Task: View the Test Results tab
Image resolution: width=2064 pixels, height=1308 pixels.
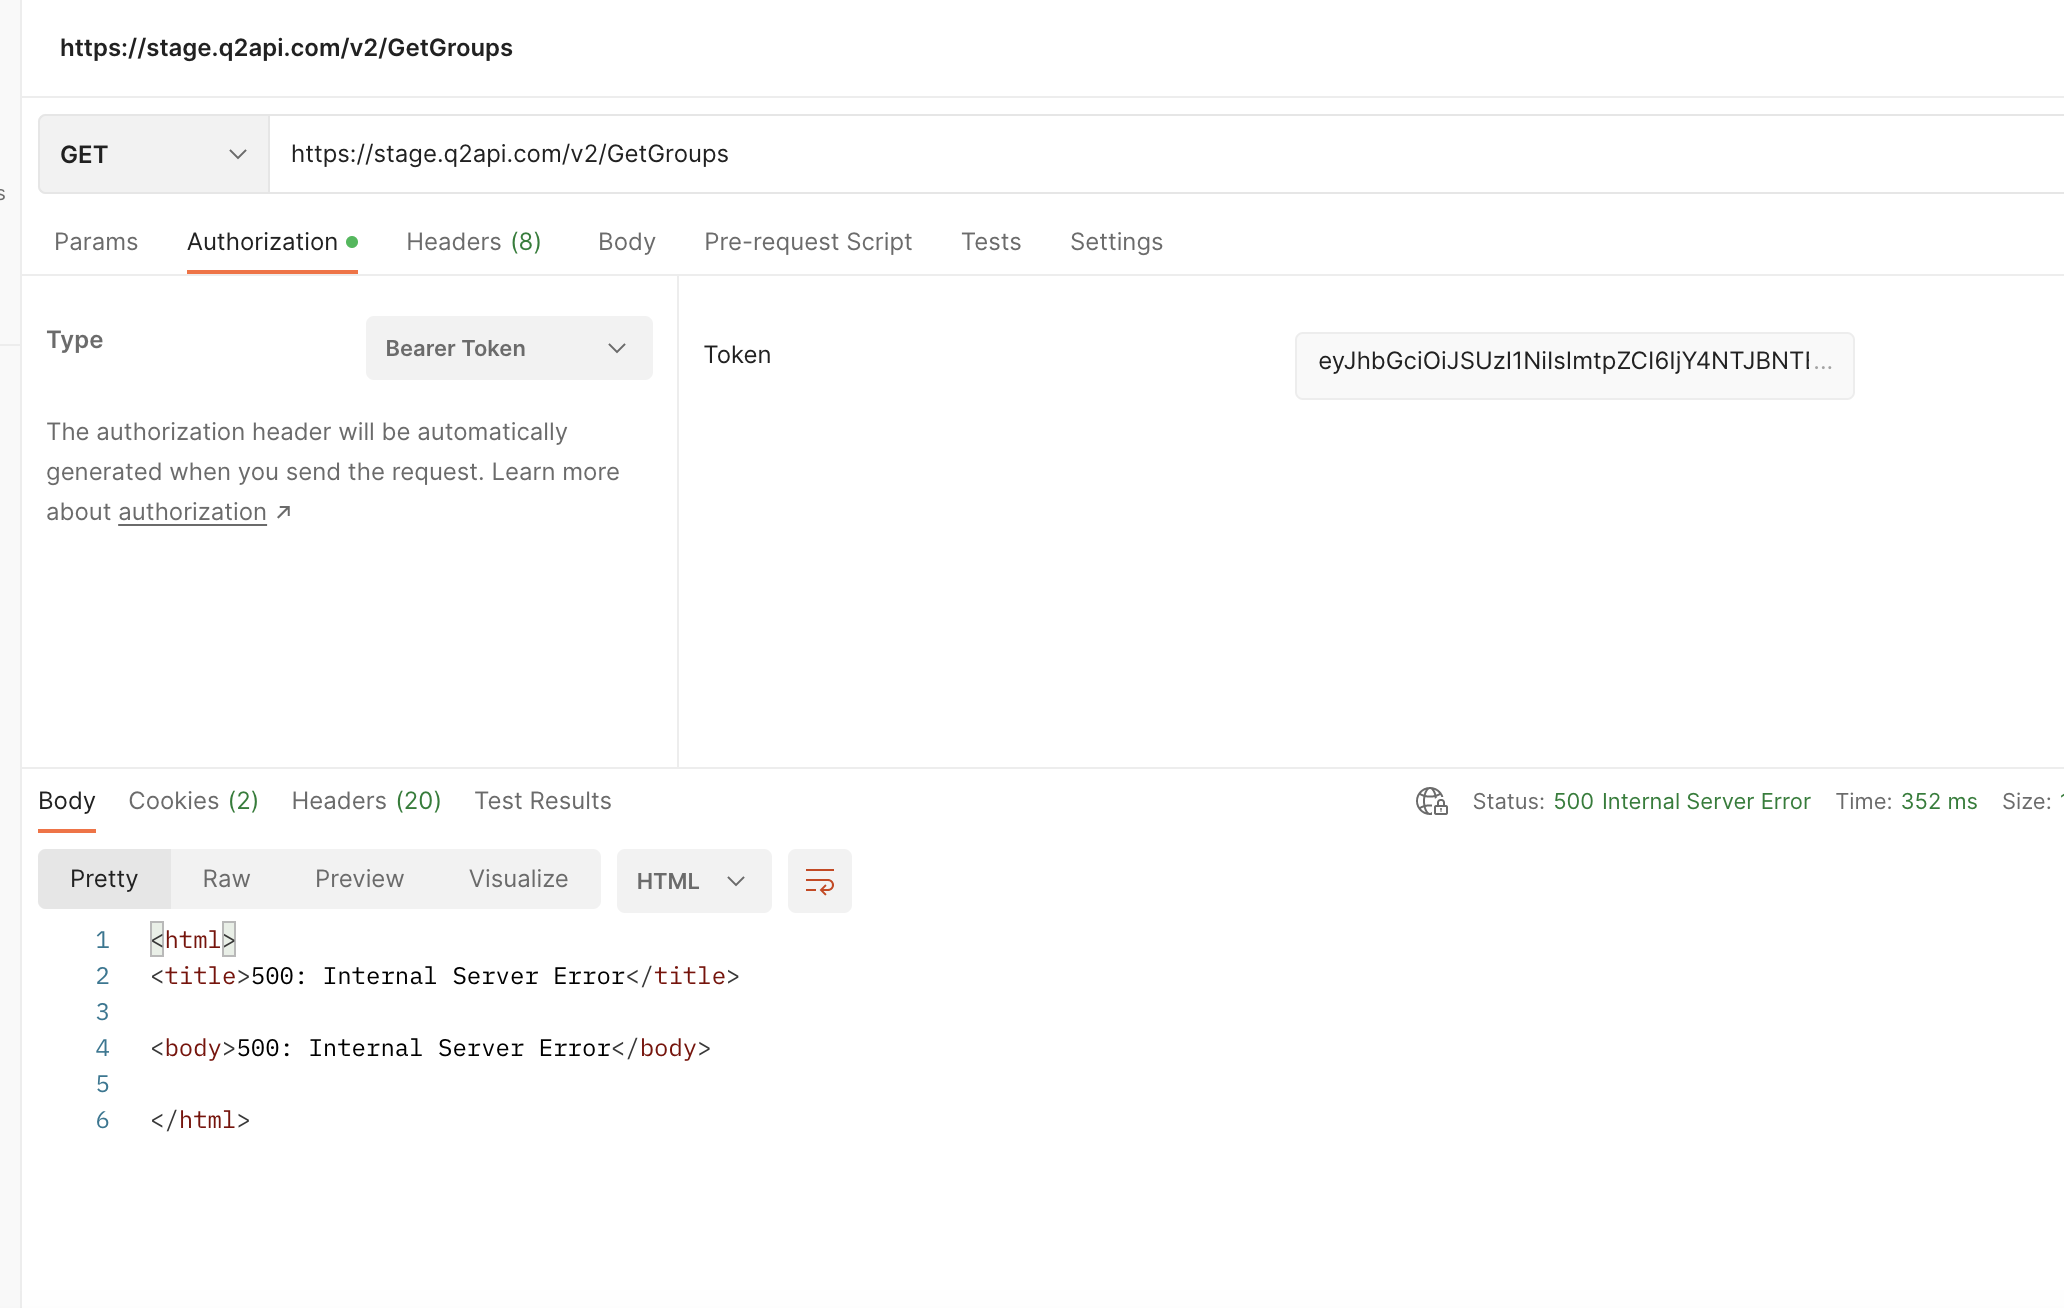Action: (x=543, y=801)
